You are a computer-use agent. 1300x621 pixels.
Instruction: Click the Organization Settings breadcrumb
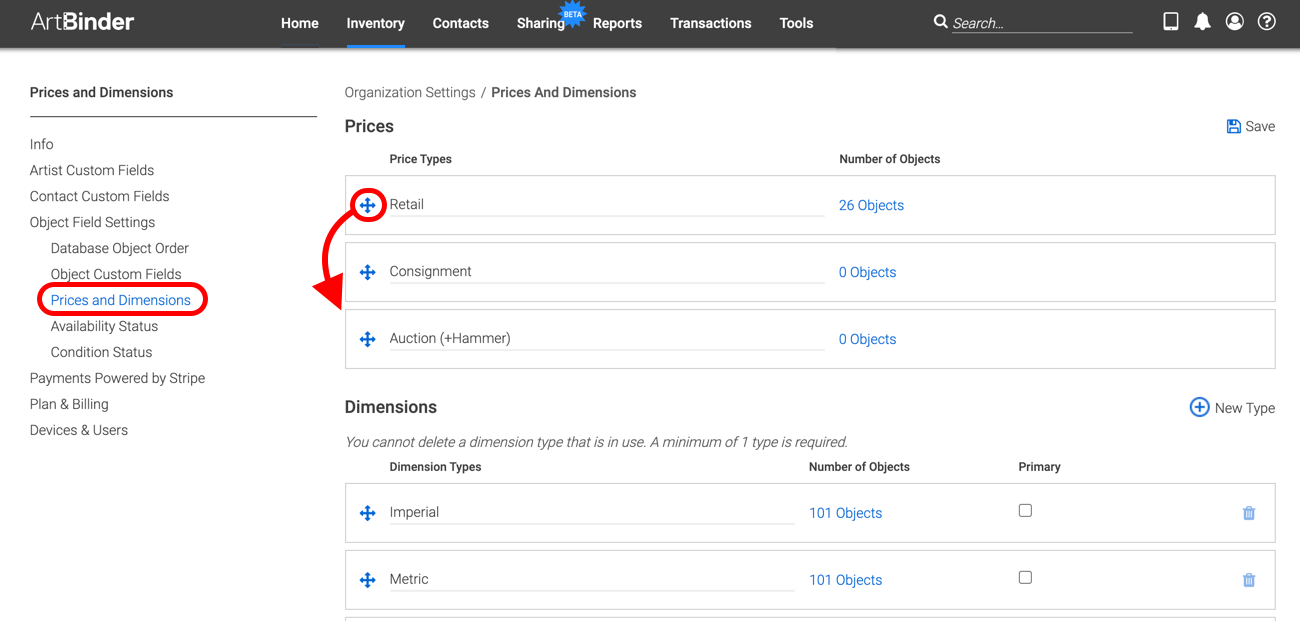[x=410, y=92]
